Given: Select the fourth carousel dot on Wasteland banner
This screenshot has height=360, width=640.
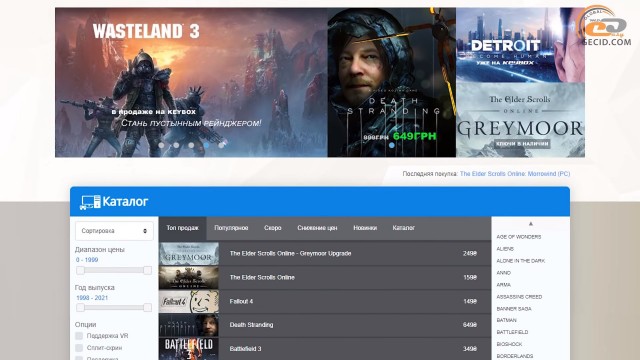Looking at the screenshot, I should [x=206, y=145].
